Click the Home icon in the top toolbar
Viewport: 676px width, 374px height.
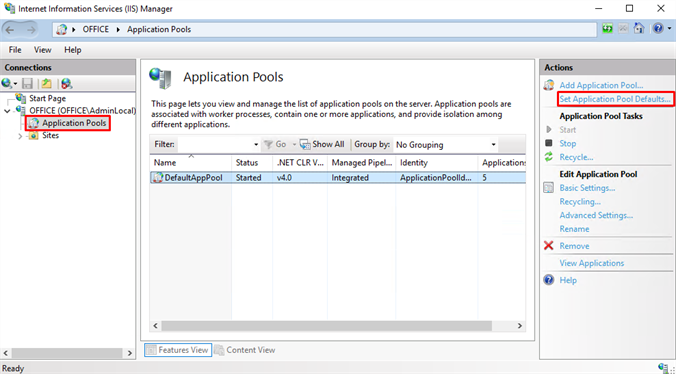pos(638,29)
